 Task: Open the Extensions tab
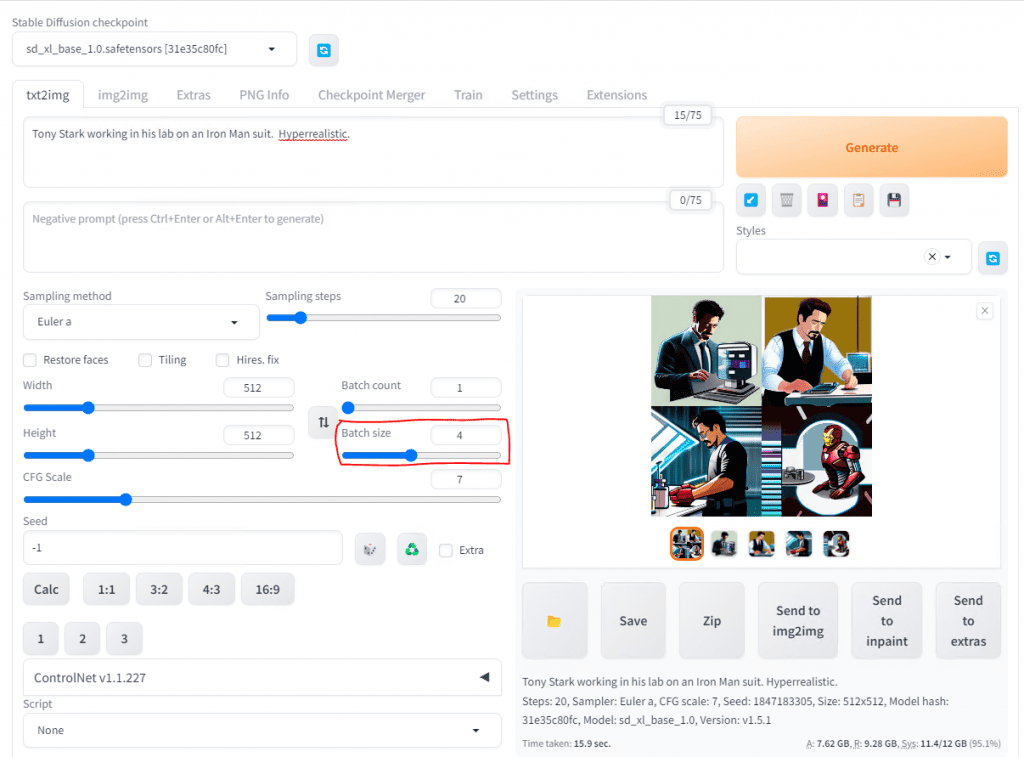pyautogui.click(x=616, y=95)
